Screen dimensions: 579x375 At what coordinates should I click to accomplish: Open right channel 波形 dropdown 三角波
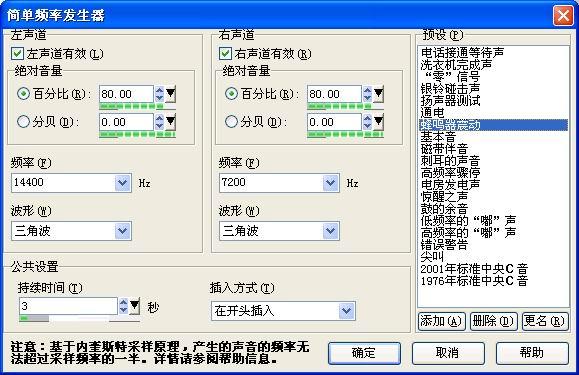point(330,231)
